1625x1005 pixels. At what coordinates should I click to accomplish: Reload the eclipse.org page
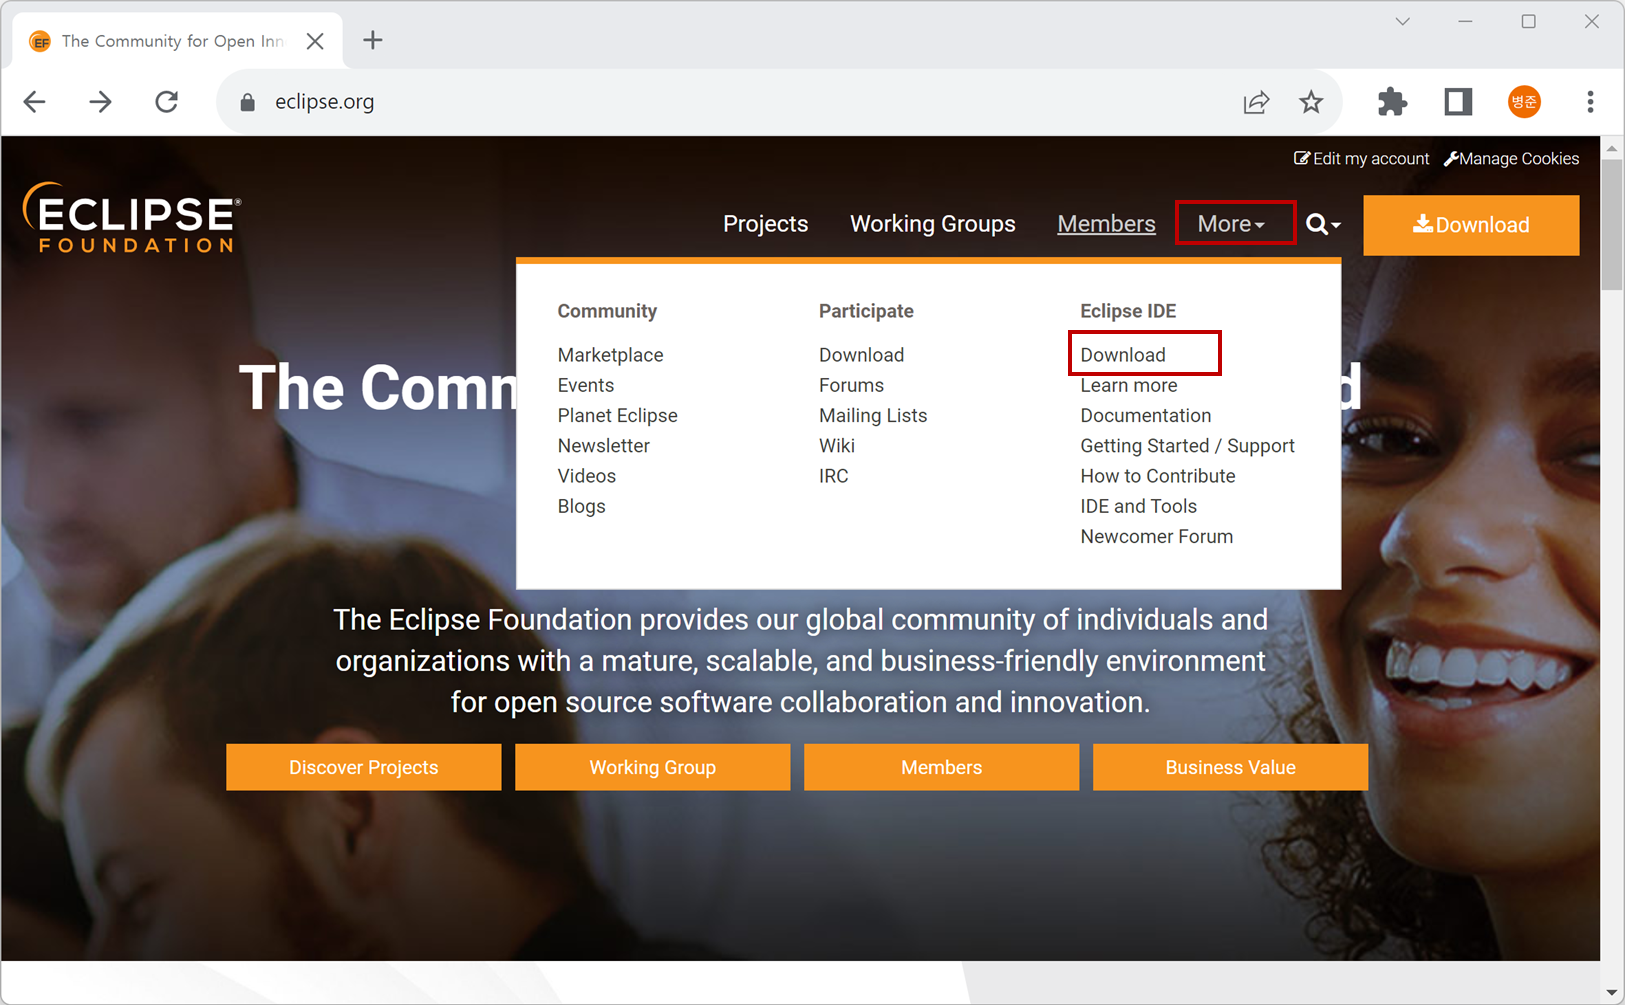[x=167, y=101]
